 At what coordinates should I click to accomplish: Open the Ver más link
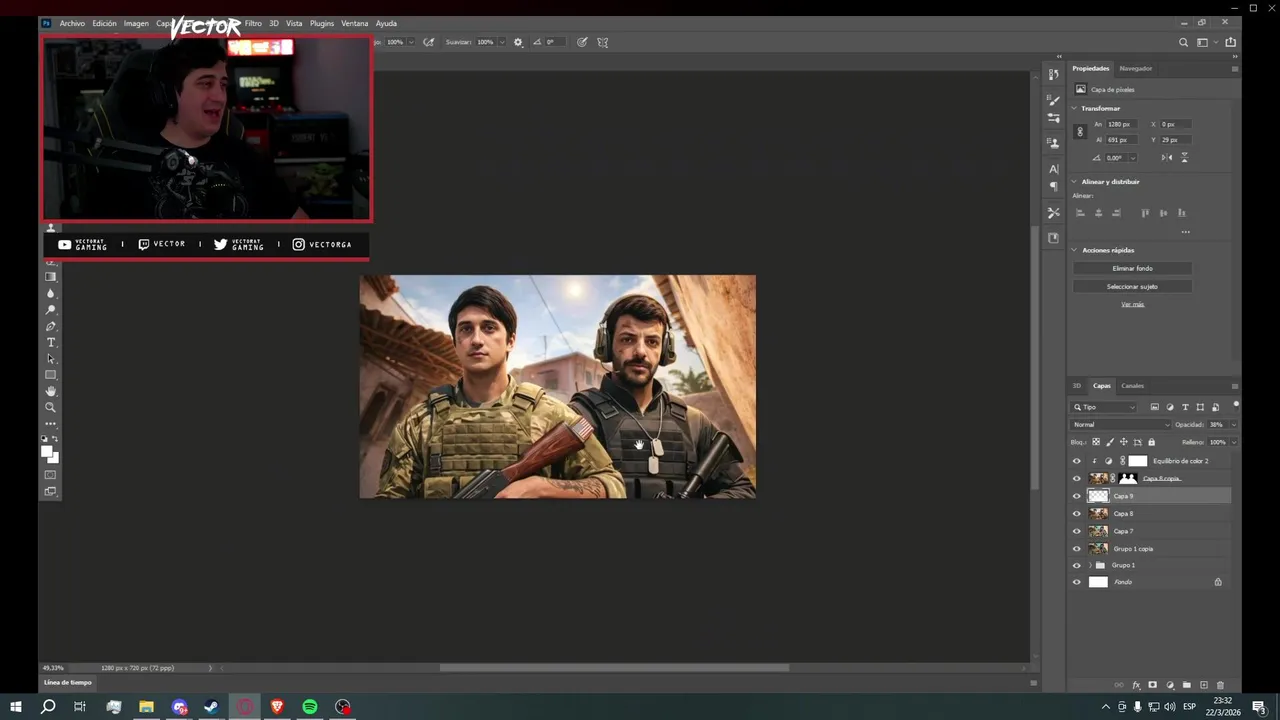(1132, 305)
